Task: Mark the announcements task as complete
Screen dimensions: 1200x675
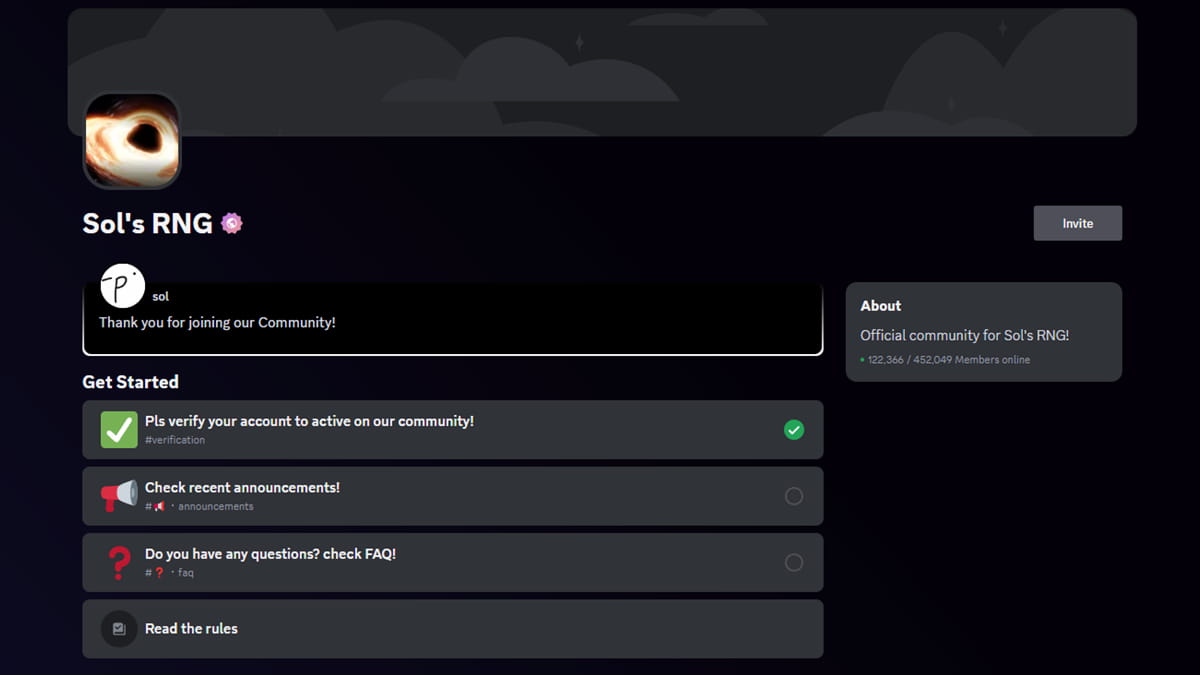Action: pyautogui.click(x=794, y=496)
